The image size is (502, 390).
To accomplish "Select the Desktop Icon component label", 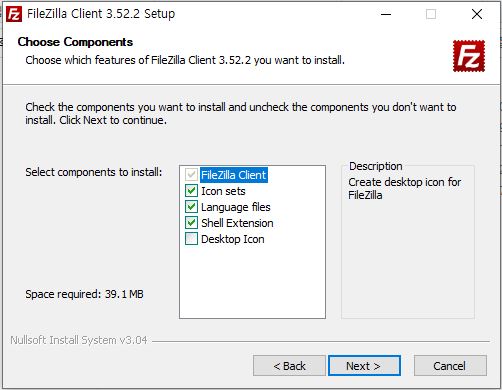I will point(233,239).
